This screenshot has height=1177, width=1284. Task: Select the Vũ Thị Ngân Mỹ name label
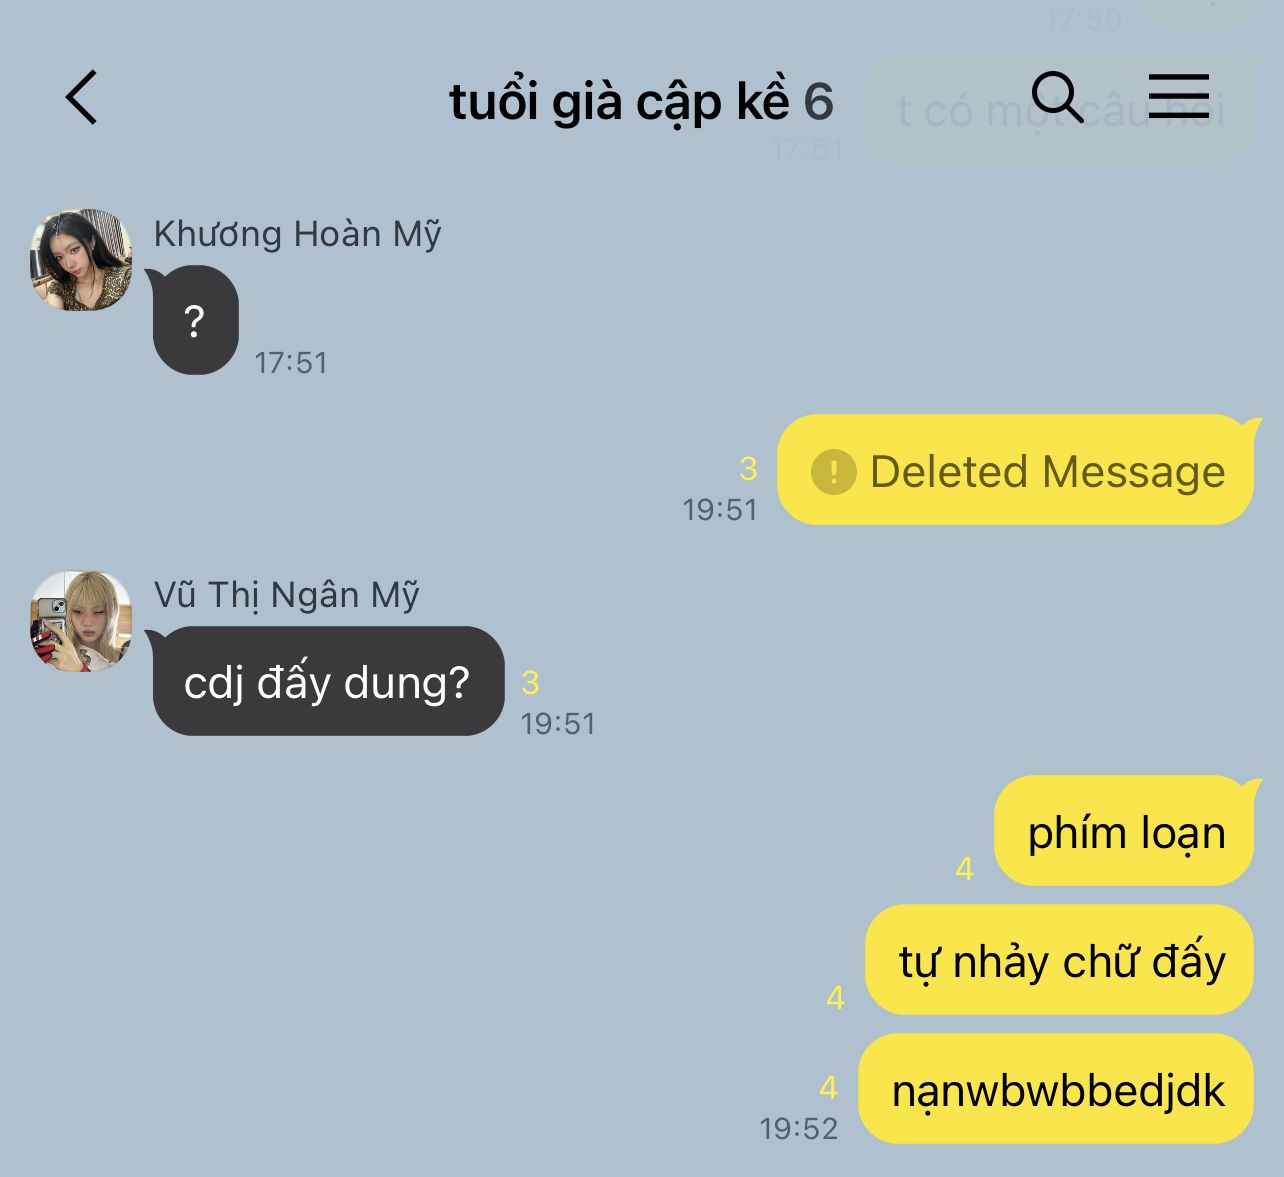pyautogui.click(x=286, y=595)
